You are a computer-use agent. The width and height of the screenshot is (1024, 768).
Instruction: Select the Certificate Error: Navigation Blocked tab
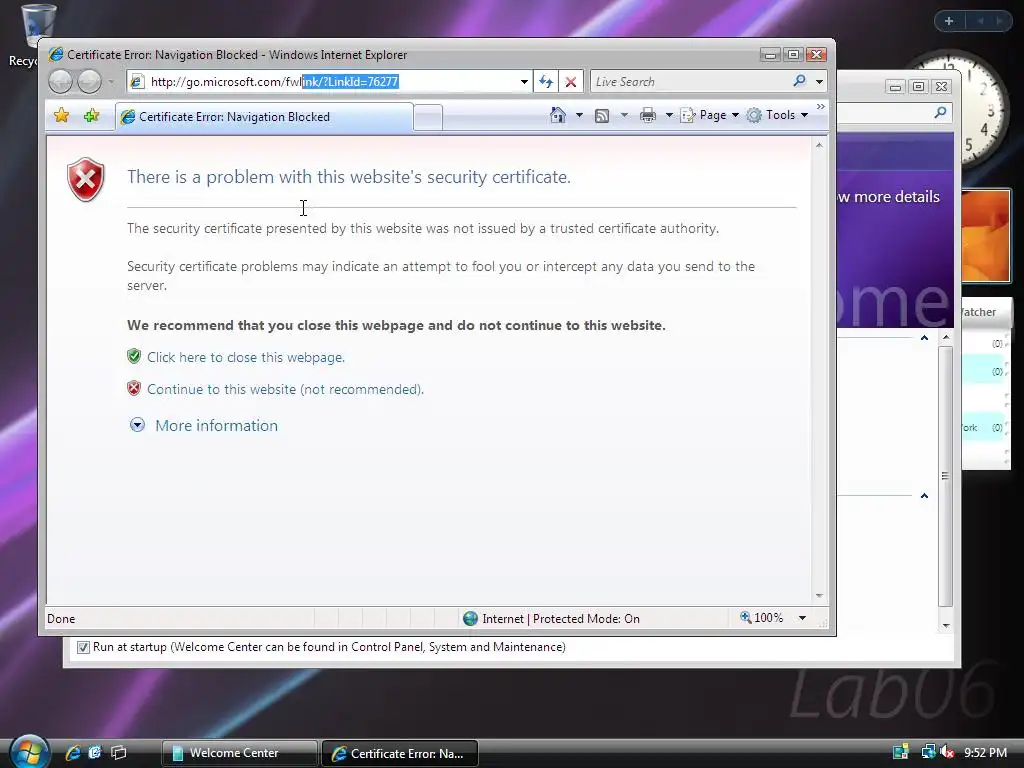click(x=264, y=117)
